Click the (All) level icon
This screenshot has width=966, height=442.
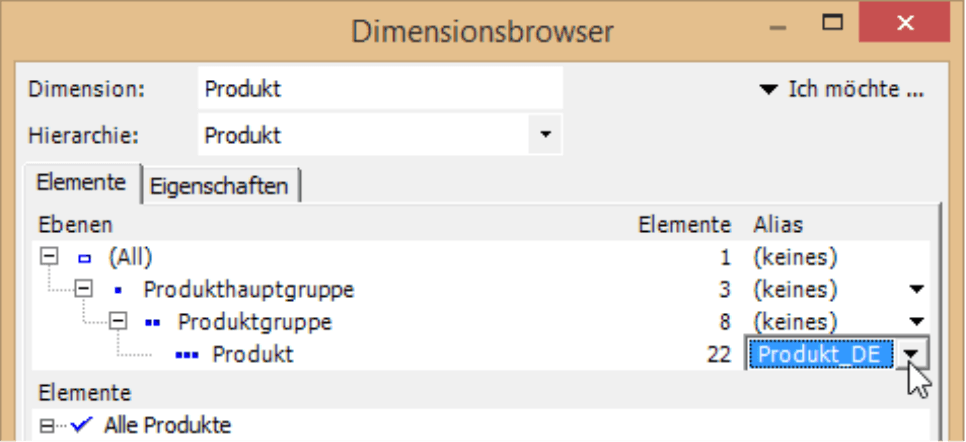(84, 259)
